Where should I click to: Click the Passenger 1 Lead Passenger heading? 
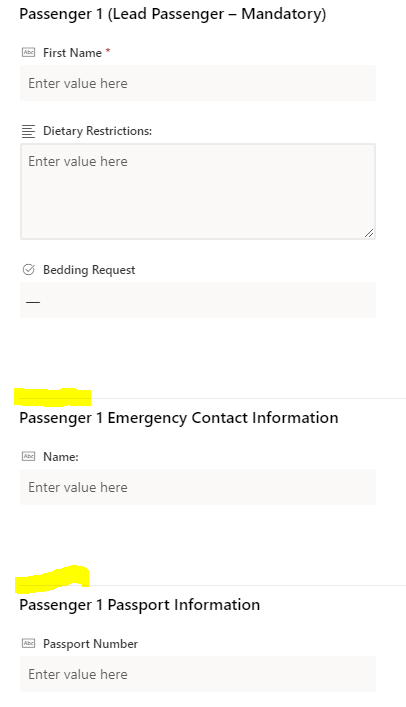pyautogui.click(x=173, y=14)
